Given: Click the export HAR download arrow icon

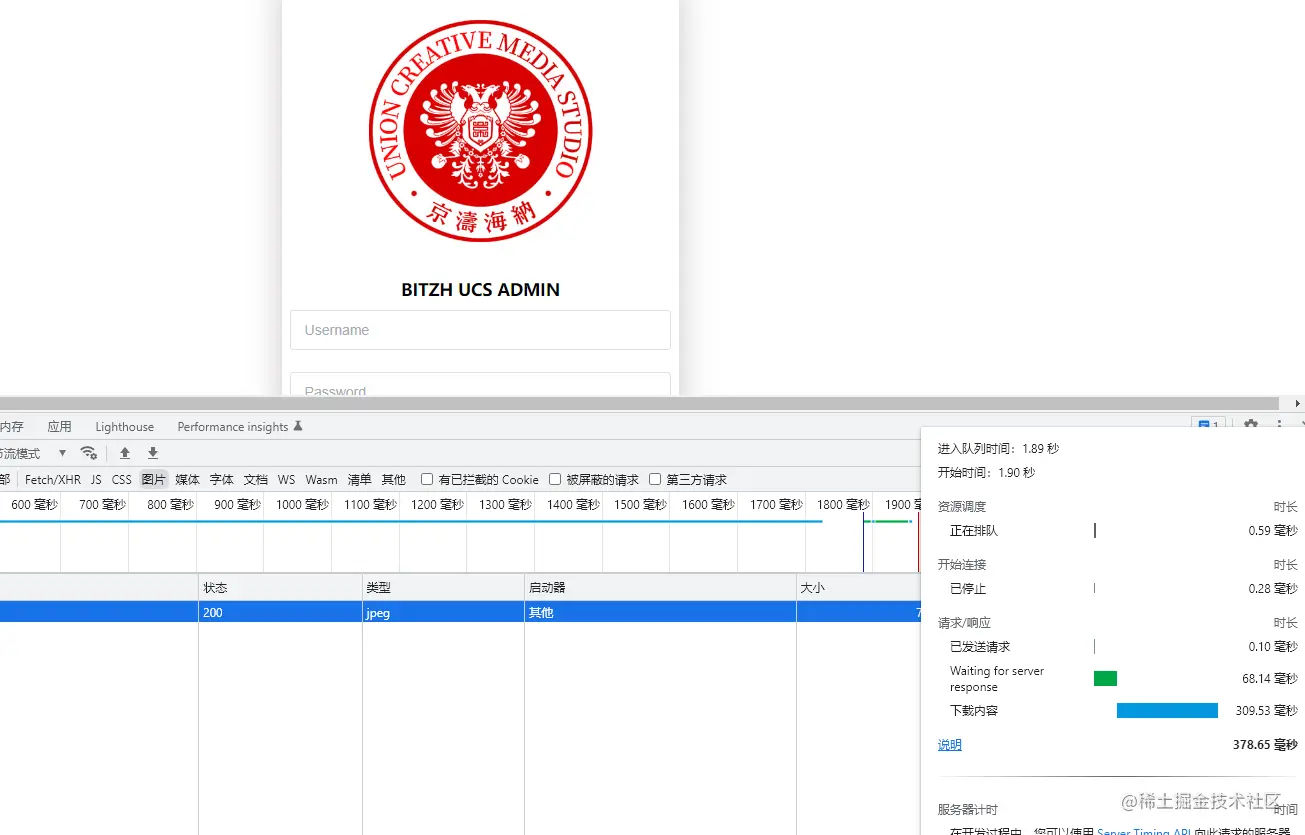Looking at the screenshot, I should [153, 453].
